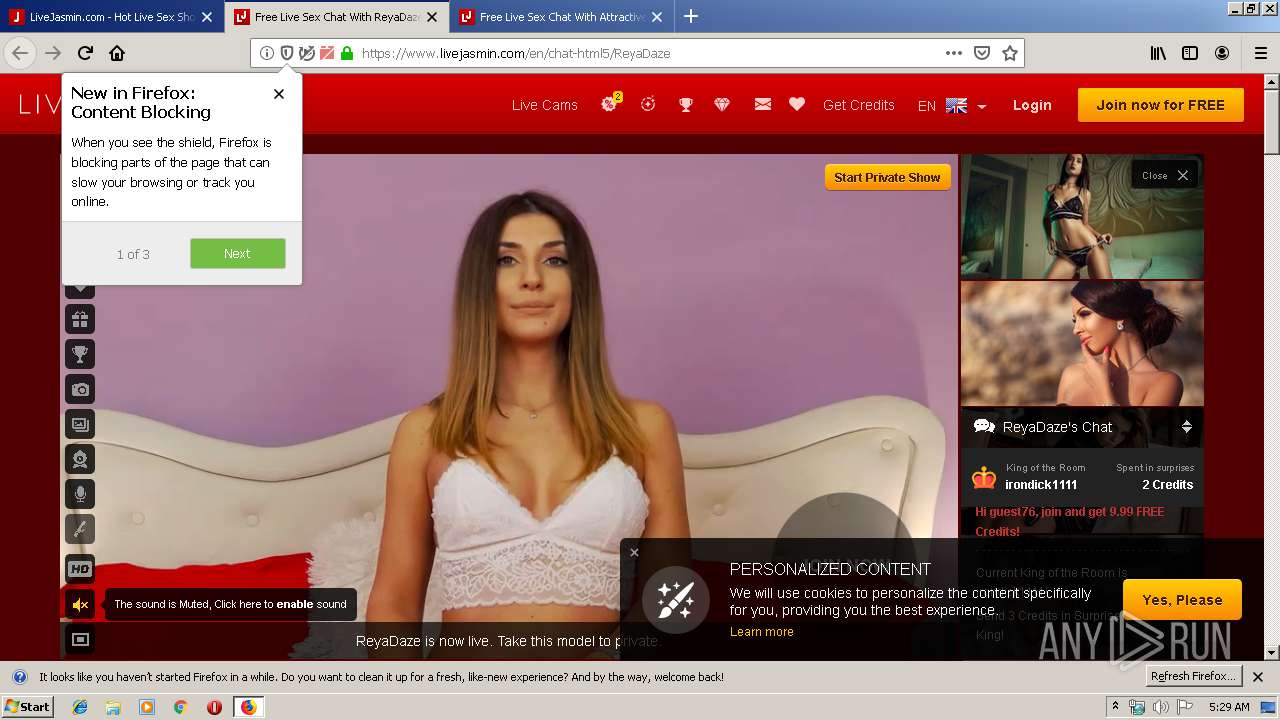
Task: Close the Firefox refresh notification bar
Action: click(1258, 677)
